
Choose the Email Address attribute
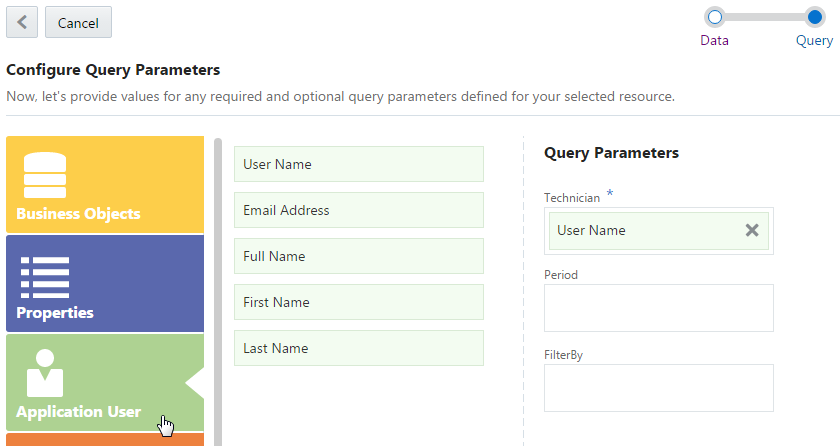point(358,210)
